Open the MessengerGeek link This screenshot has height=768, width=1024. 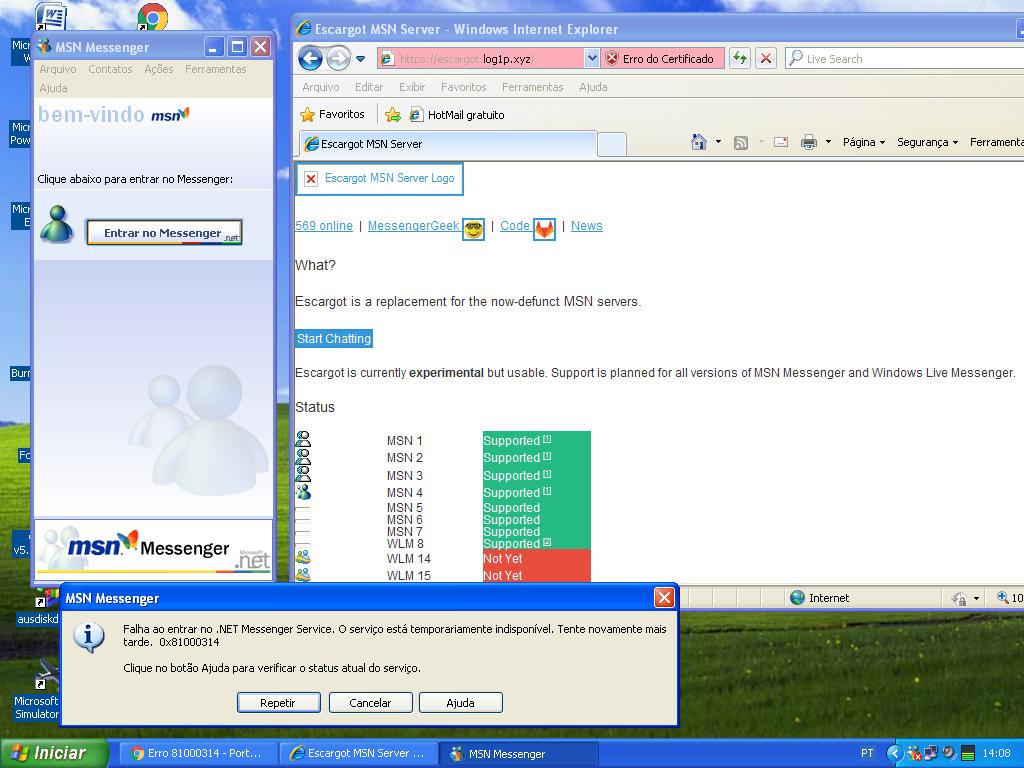413,226
